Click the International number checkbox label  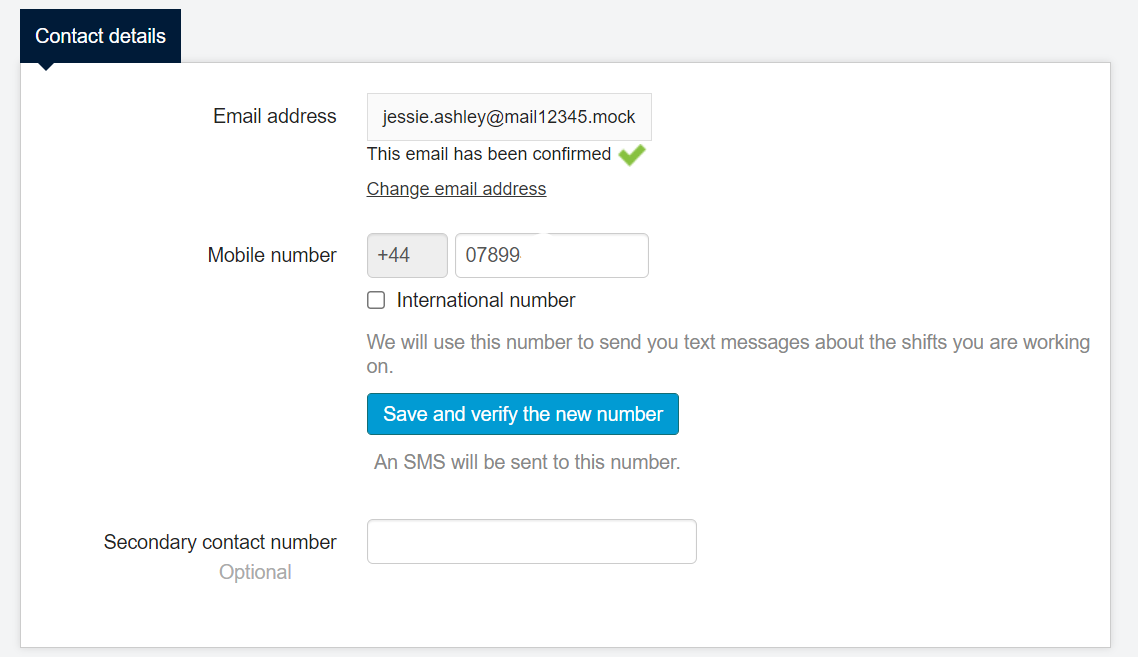click(x=486, y=300)
